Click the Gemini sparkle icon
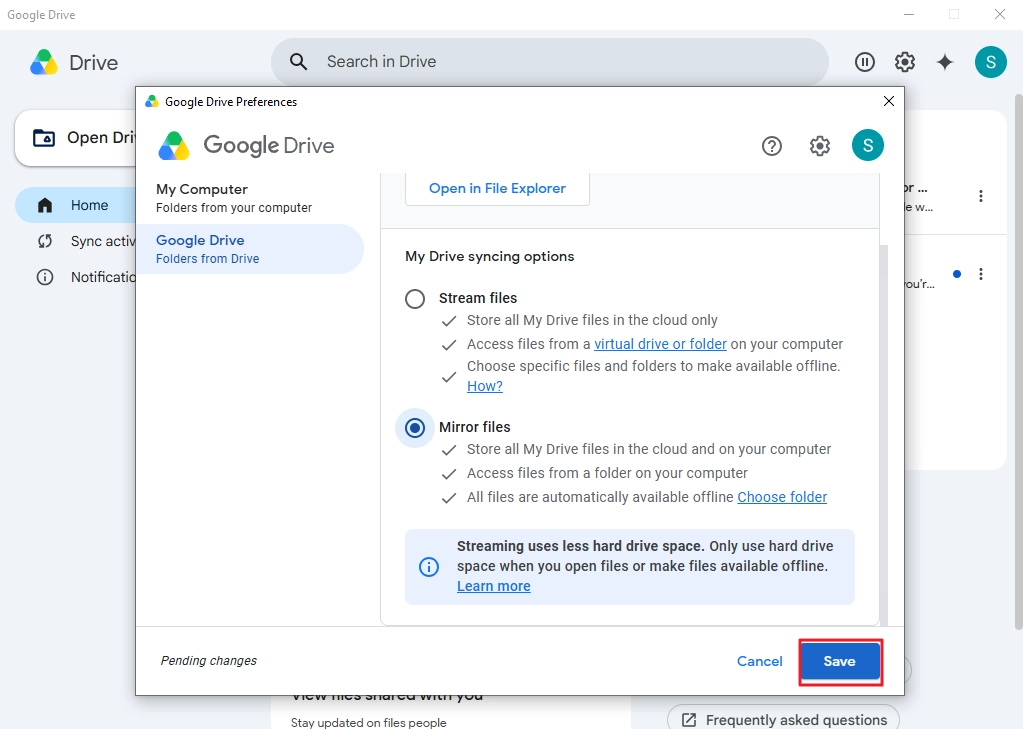This screenshot has width=1023, height=729. [x=945, y=62]
